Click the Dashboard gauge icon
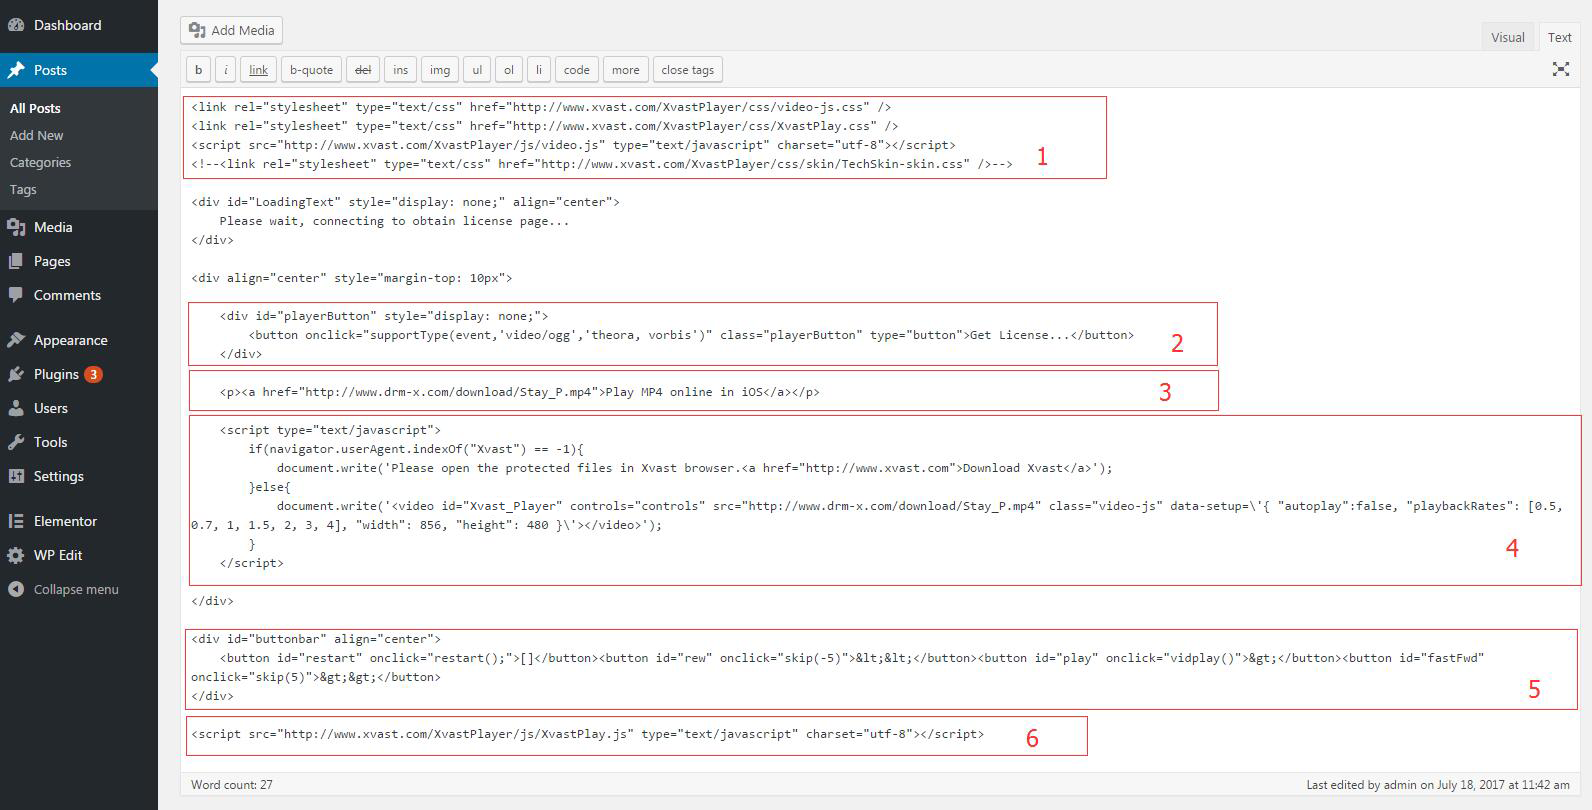Screen dimensions: 1592x810 click(x=16, y=25)
